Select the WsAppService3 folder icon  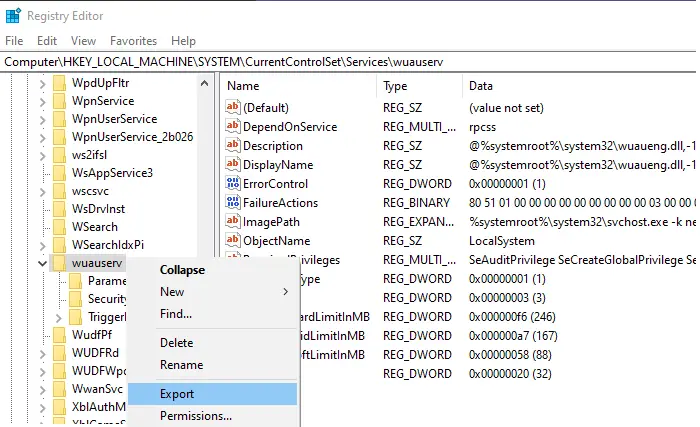click(59, 173)
